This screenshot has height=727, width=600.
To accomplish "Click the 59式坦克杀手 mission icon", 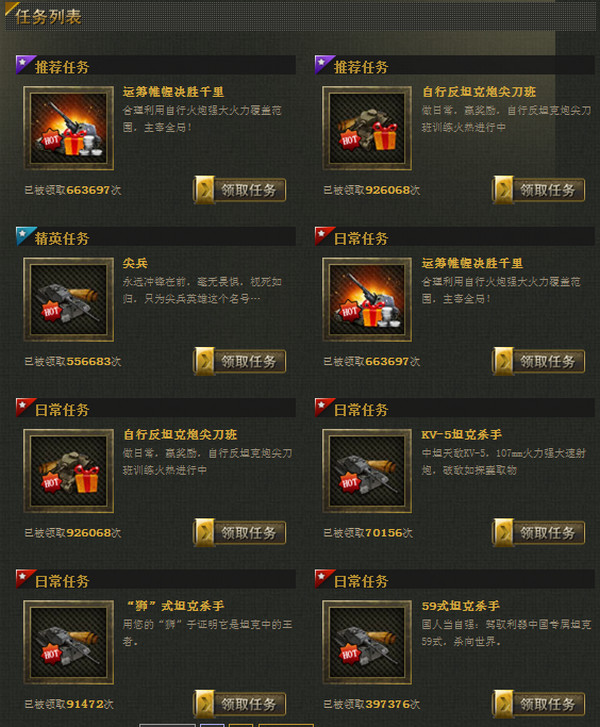I will [x=367, y=642].
